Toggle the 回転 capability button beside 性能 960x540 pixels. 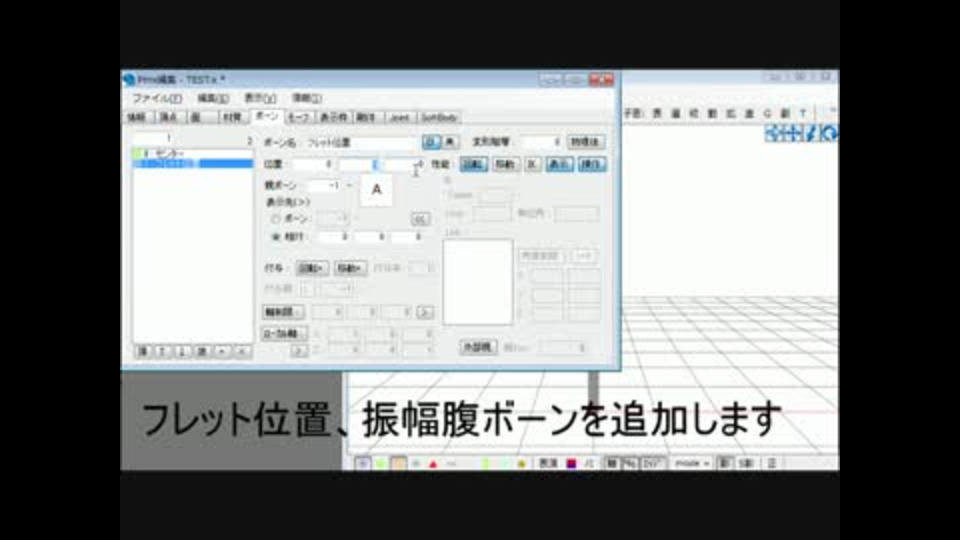[x=473, y=164]
